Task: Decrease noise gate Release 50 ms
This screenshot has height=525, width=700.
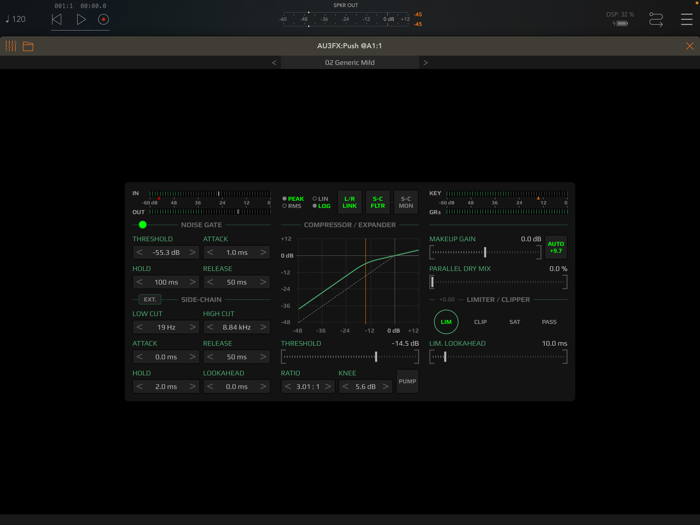Action: pyautogui.click(x=210, y=282)
